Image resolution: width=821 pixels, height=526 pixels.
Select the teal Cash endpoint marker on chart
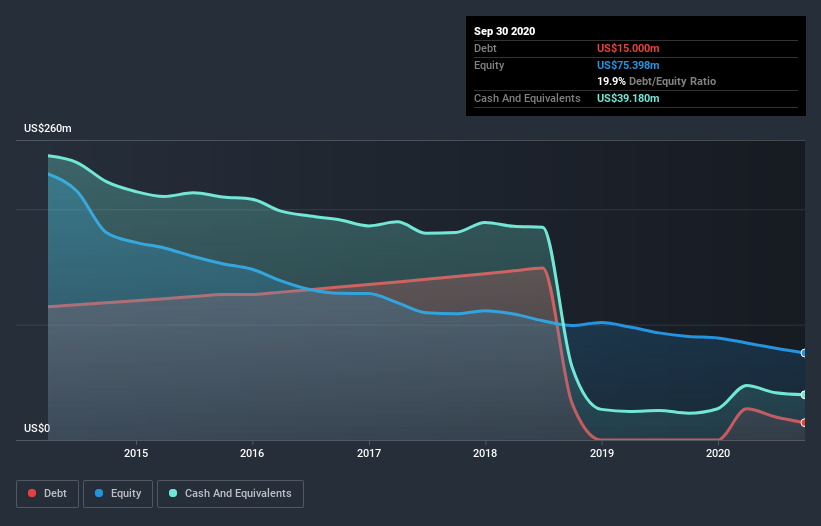click(803, 395)
